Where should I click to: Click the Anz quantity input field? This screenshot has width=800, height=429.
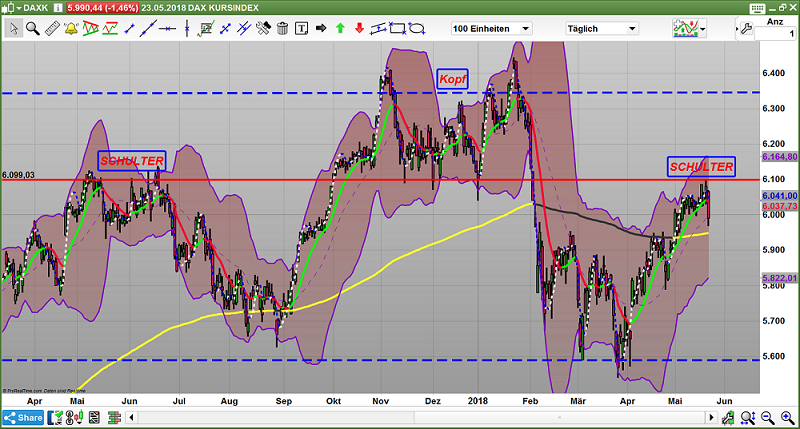(775, 34)
